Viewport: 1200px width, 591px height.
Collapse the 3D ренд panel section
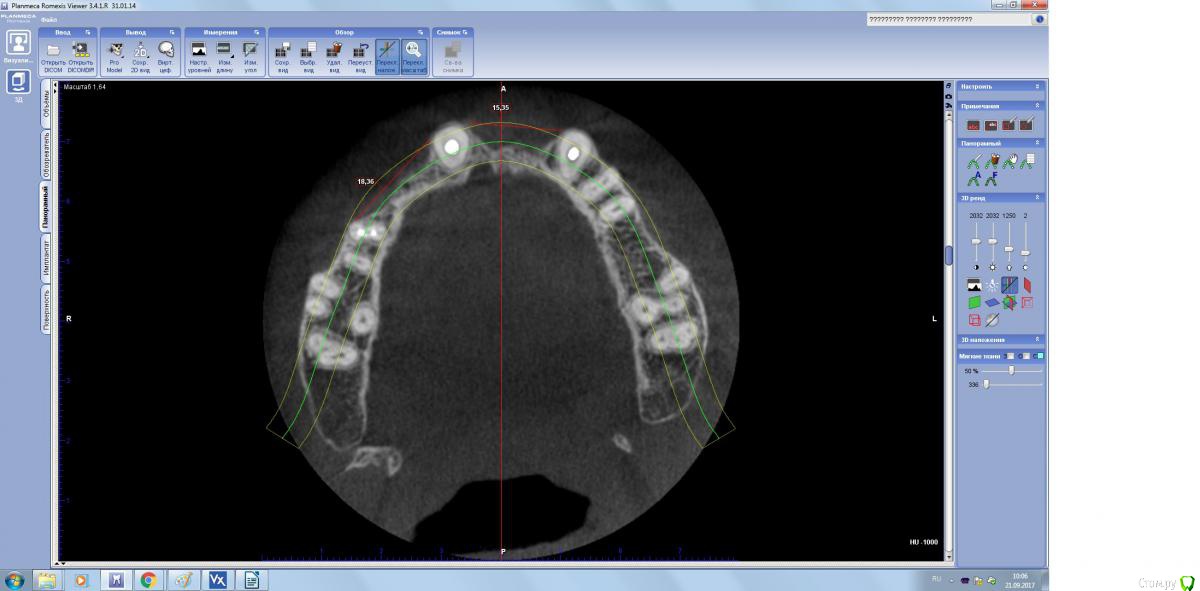(x=1037, y=198)
